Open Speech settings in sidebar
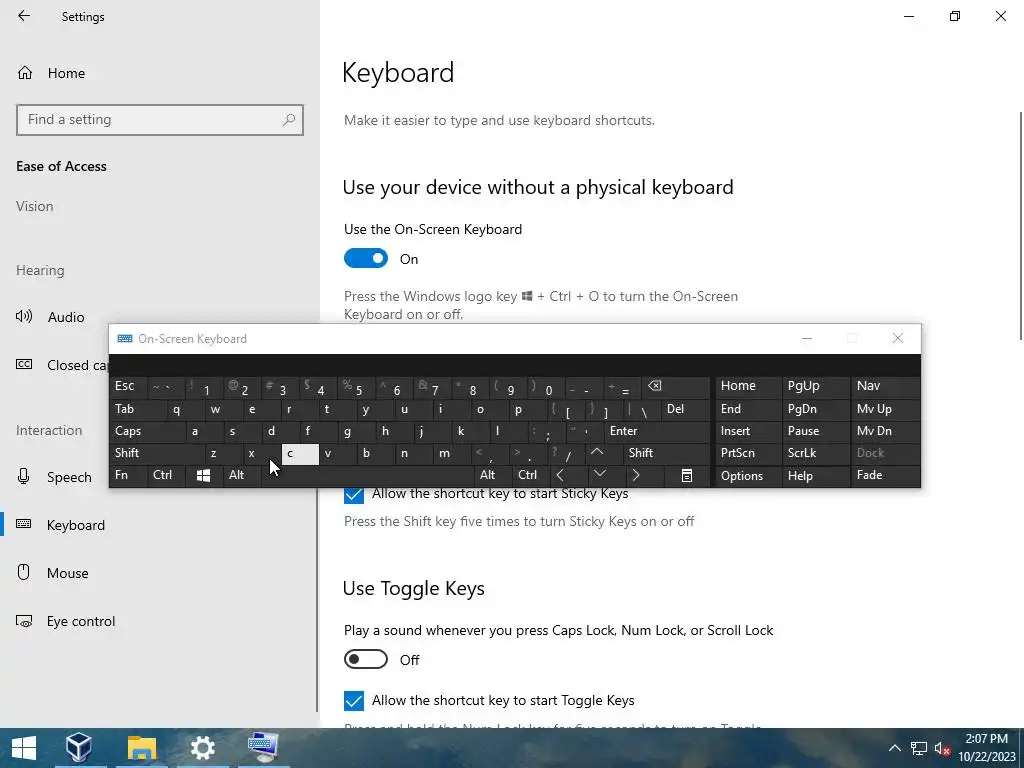Screen dimensions: 1024x768 [54, 477]
